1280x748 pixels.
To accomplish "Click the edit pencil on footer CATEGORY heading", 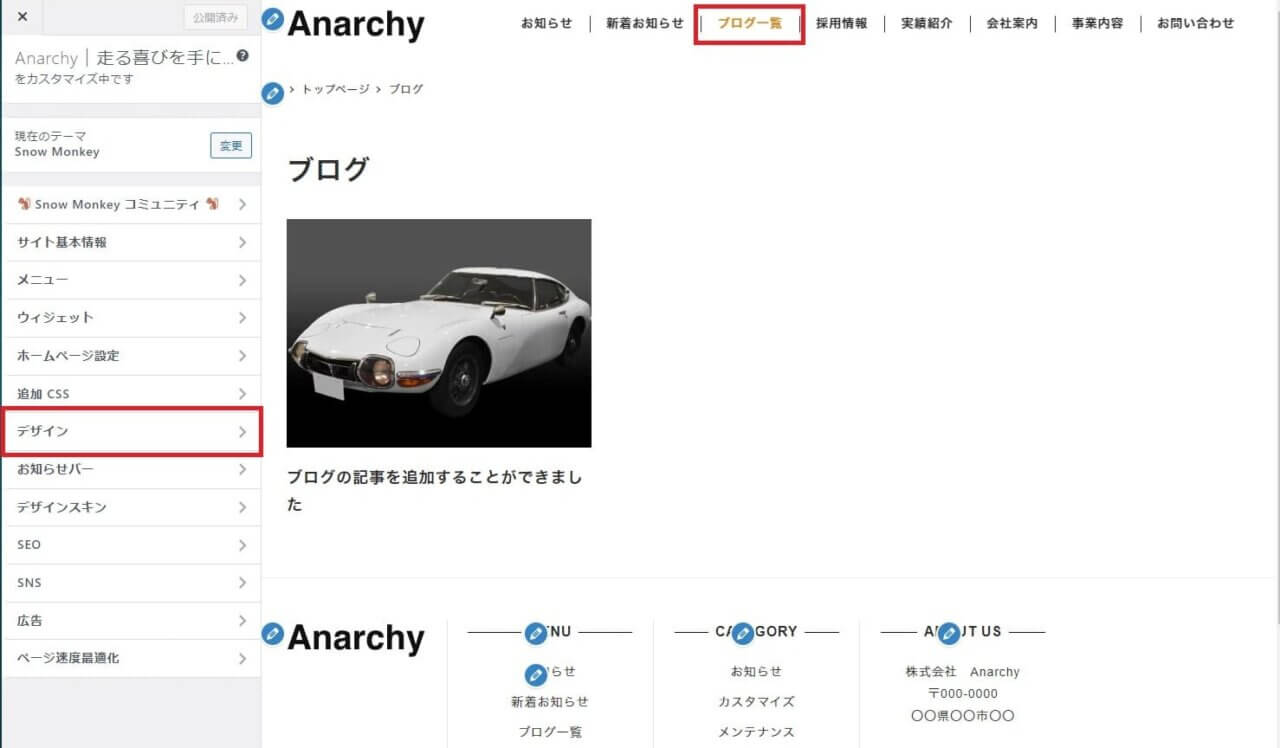I will click(742, 633).
